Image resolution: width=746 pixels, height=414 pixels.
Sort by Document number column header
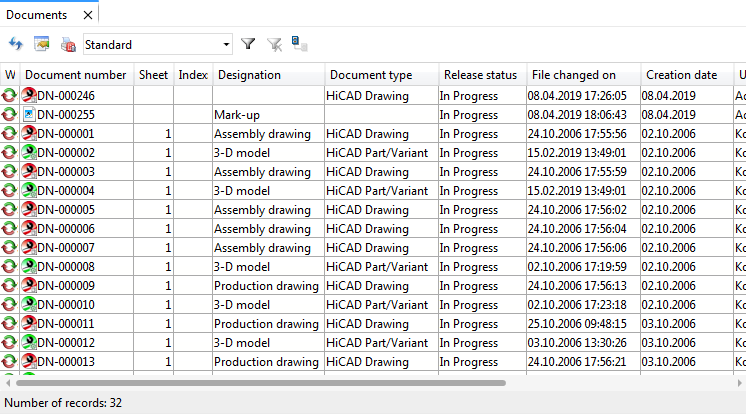pyautogui.click(x=75, y=75)
